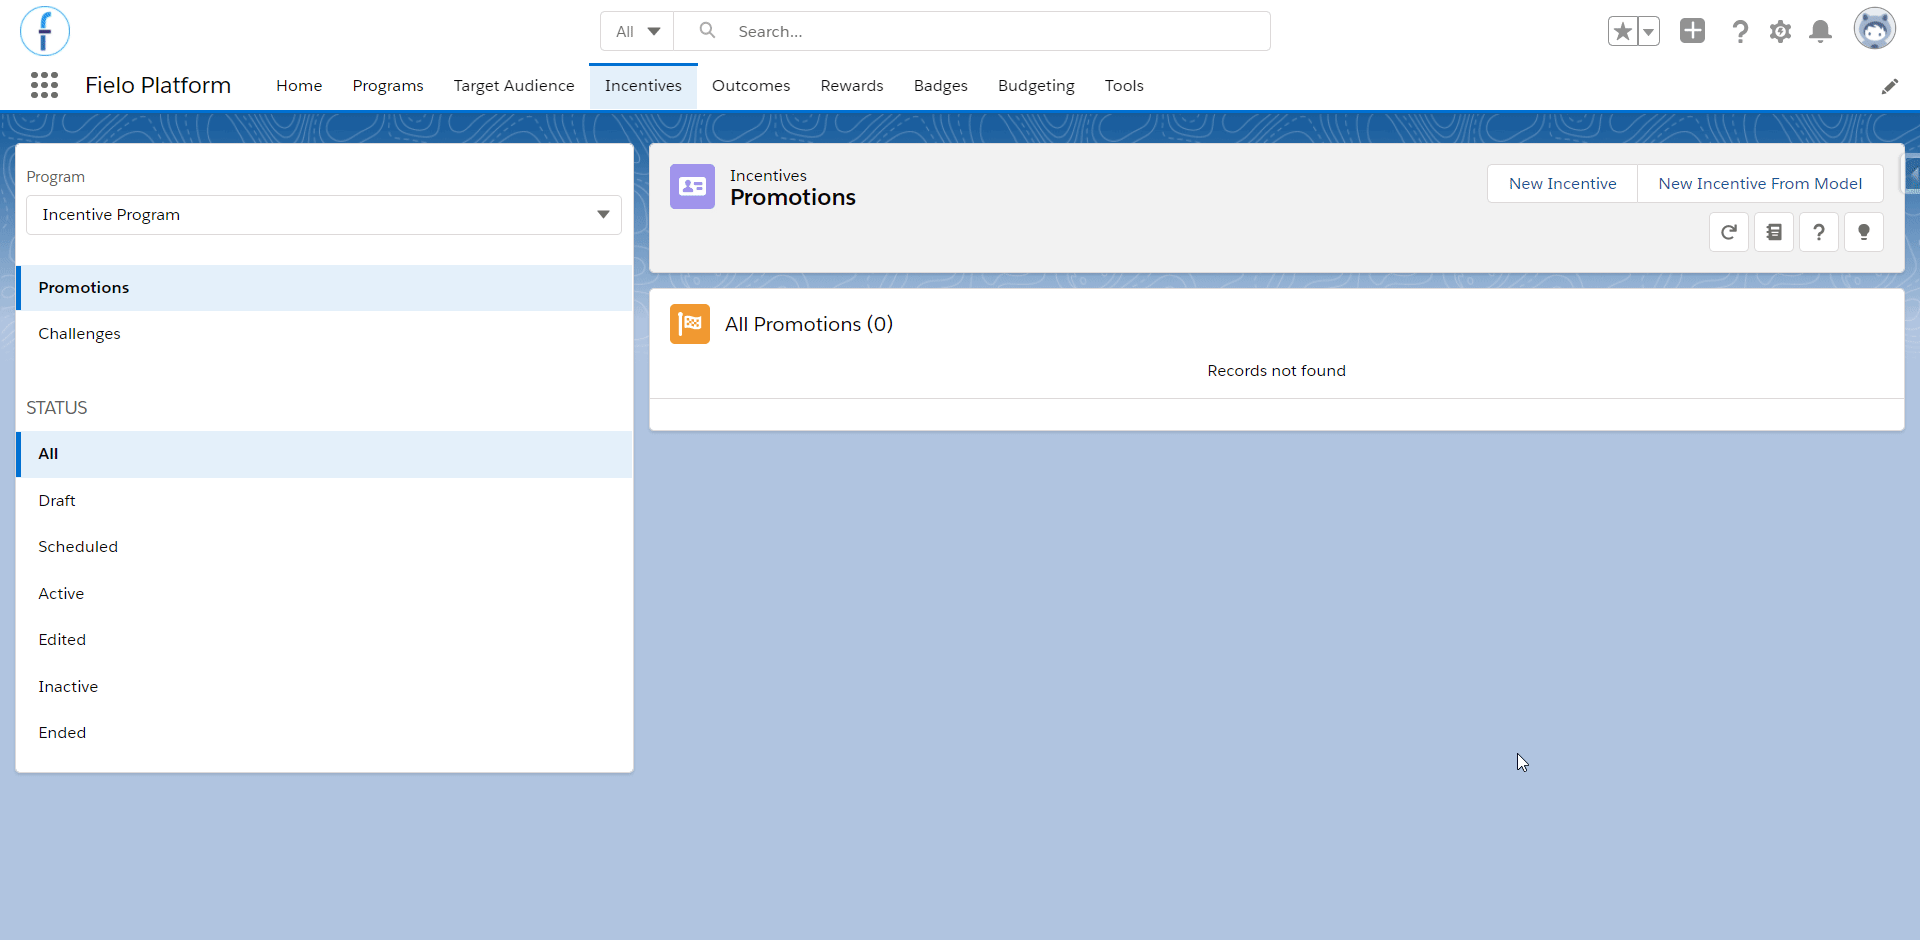
Task: Expand the Incentive Program dropdown
Action: 324,215
